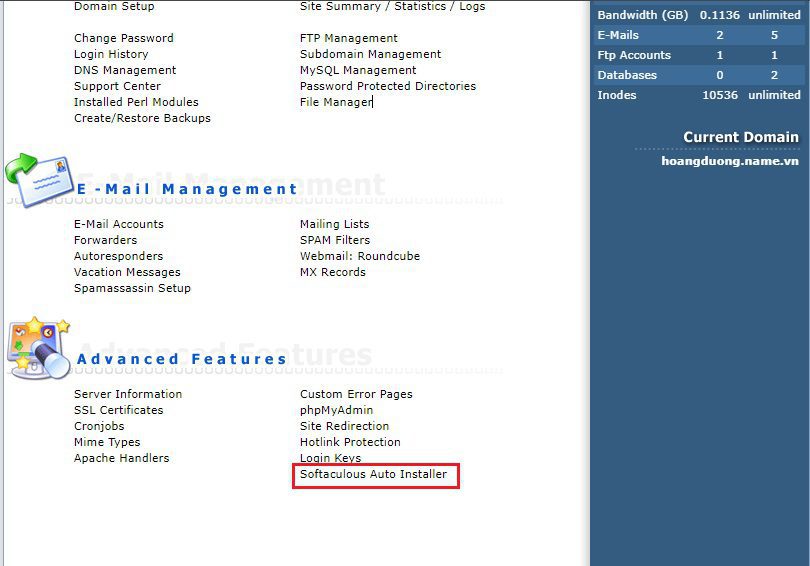Click the Advanced Features stars icon
The width and height of the screenshot is (810, 566).
[x=38, y=347]
